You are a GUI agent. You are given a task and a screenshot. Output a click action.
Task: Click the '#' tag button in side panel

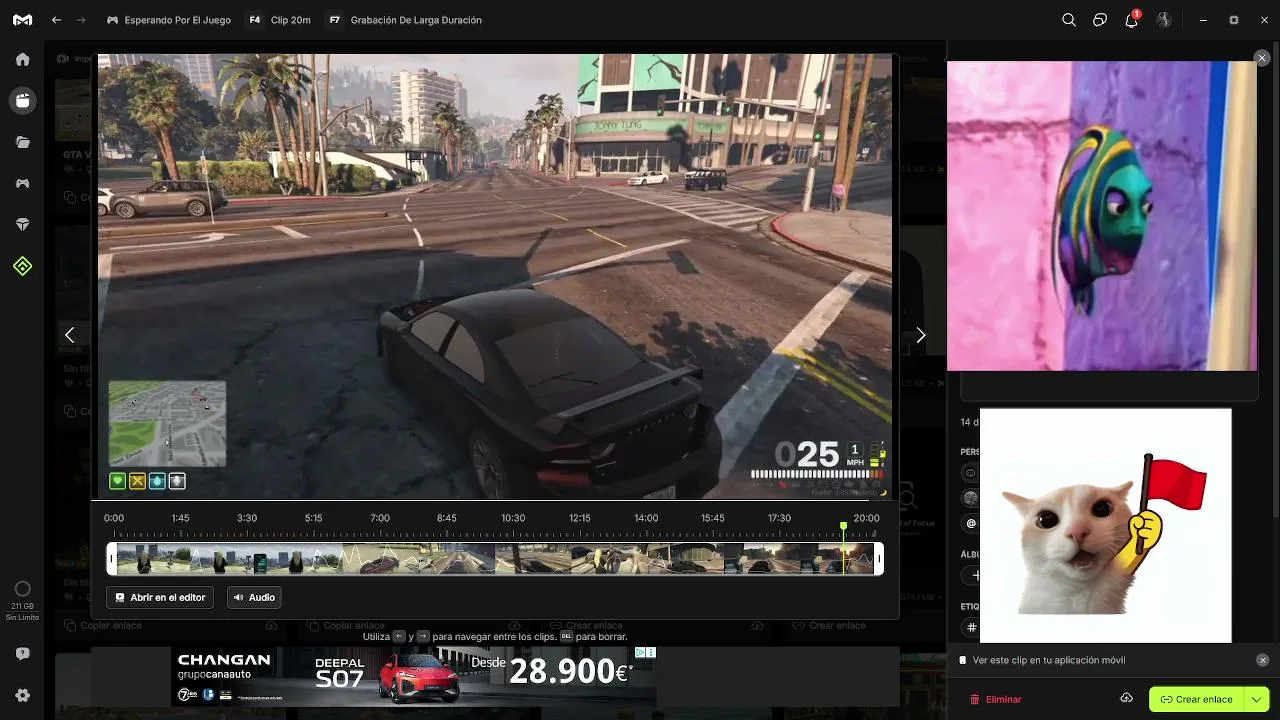pyautogui.click(x=970, y=627)
